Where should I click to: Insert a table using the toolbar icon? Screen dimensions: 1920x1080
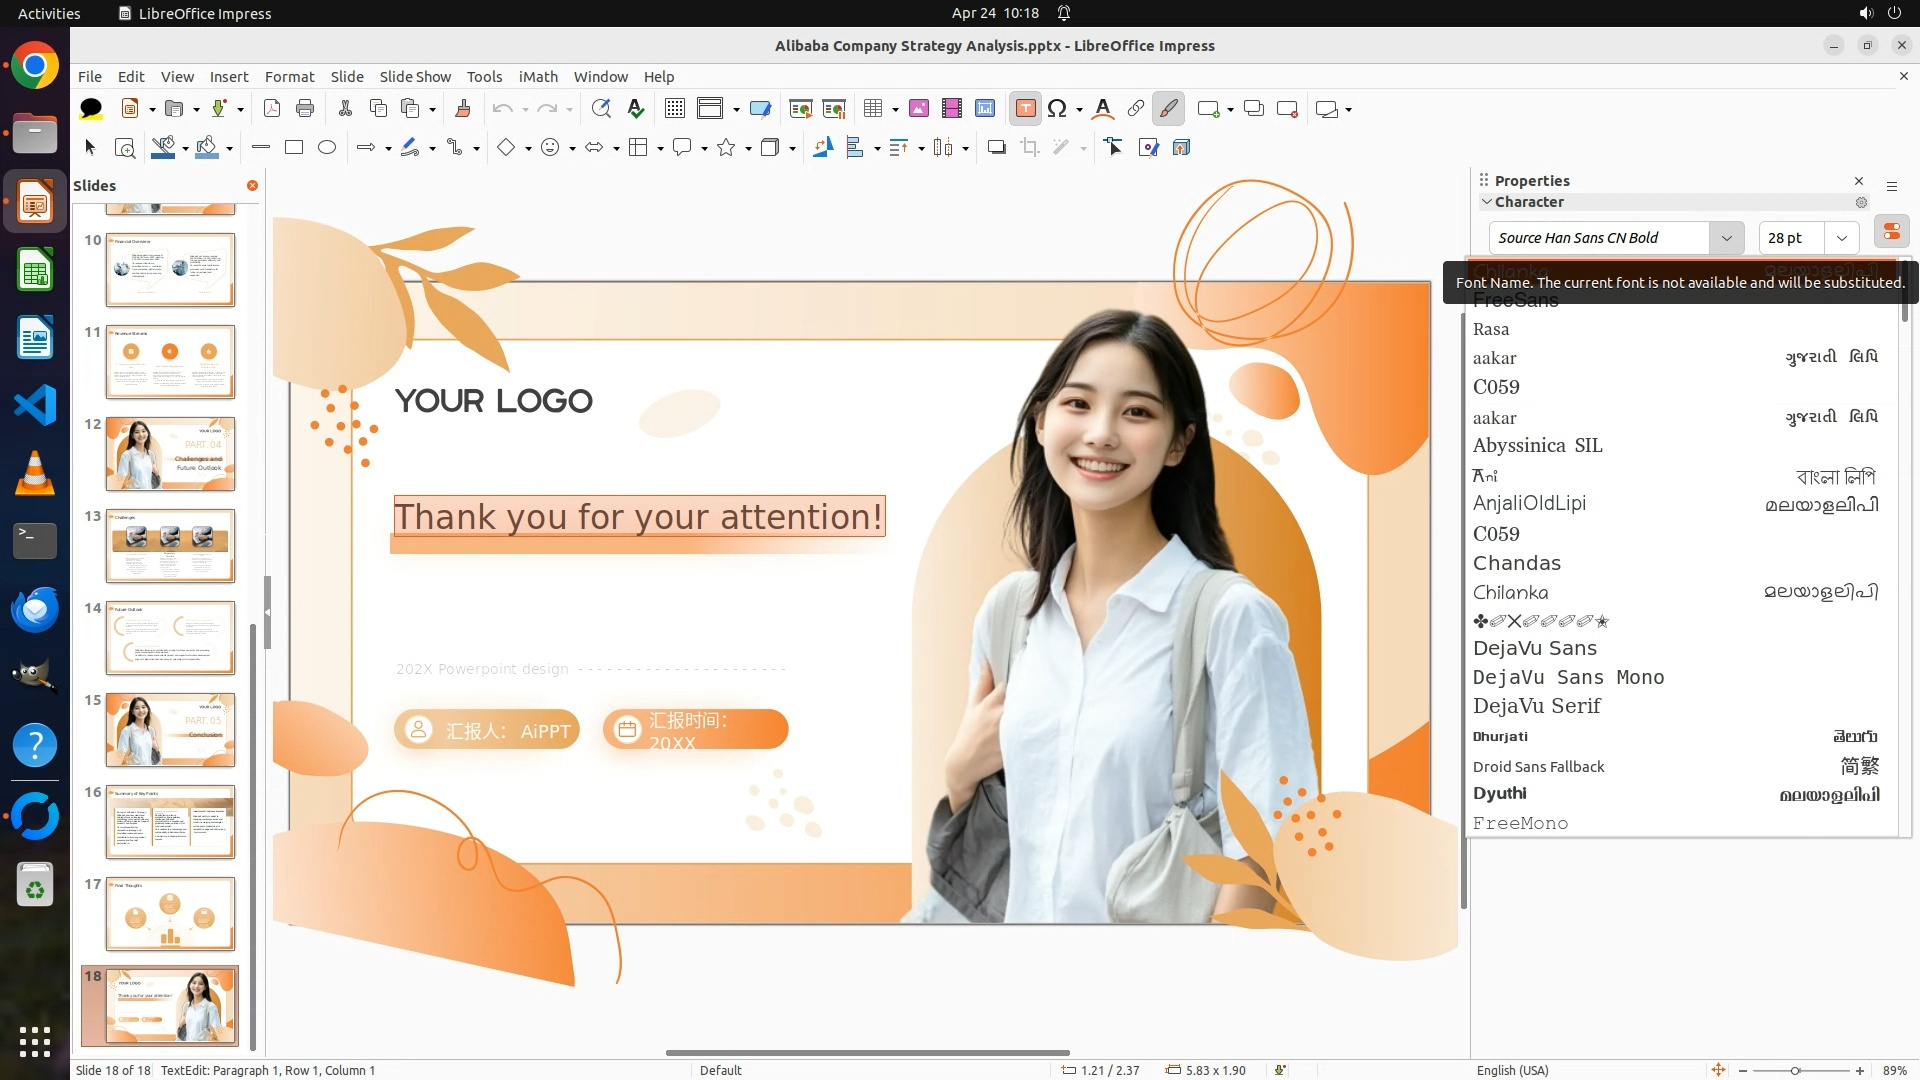tap(873, 109)
